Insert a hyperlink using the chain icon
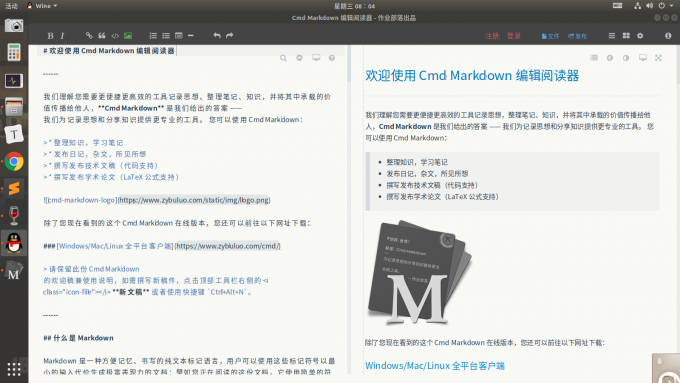 pos(89,36)
